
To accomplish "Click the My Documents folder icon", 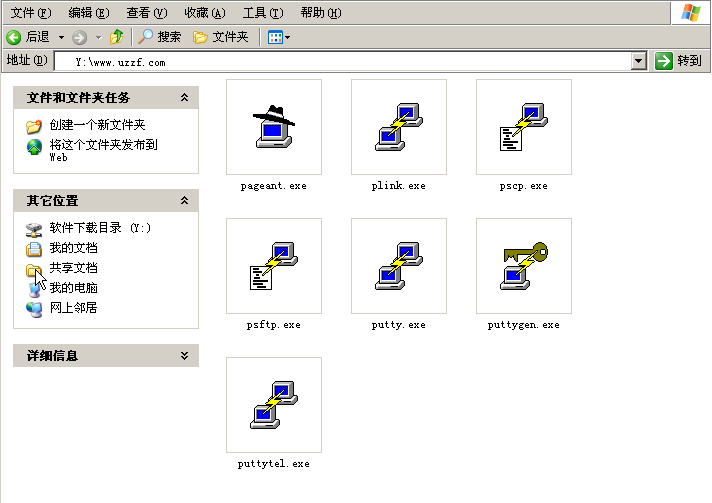I will tap(34, 249).
